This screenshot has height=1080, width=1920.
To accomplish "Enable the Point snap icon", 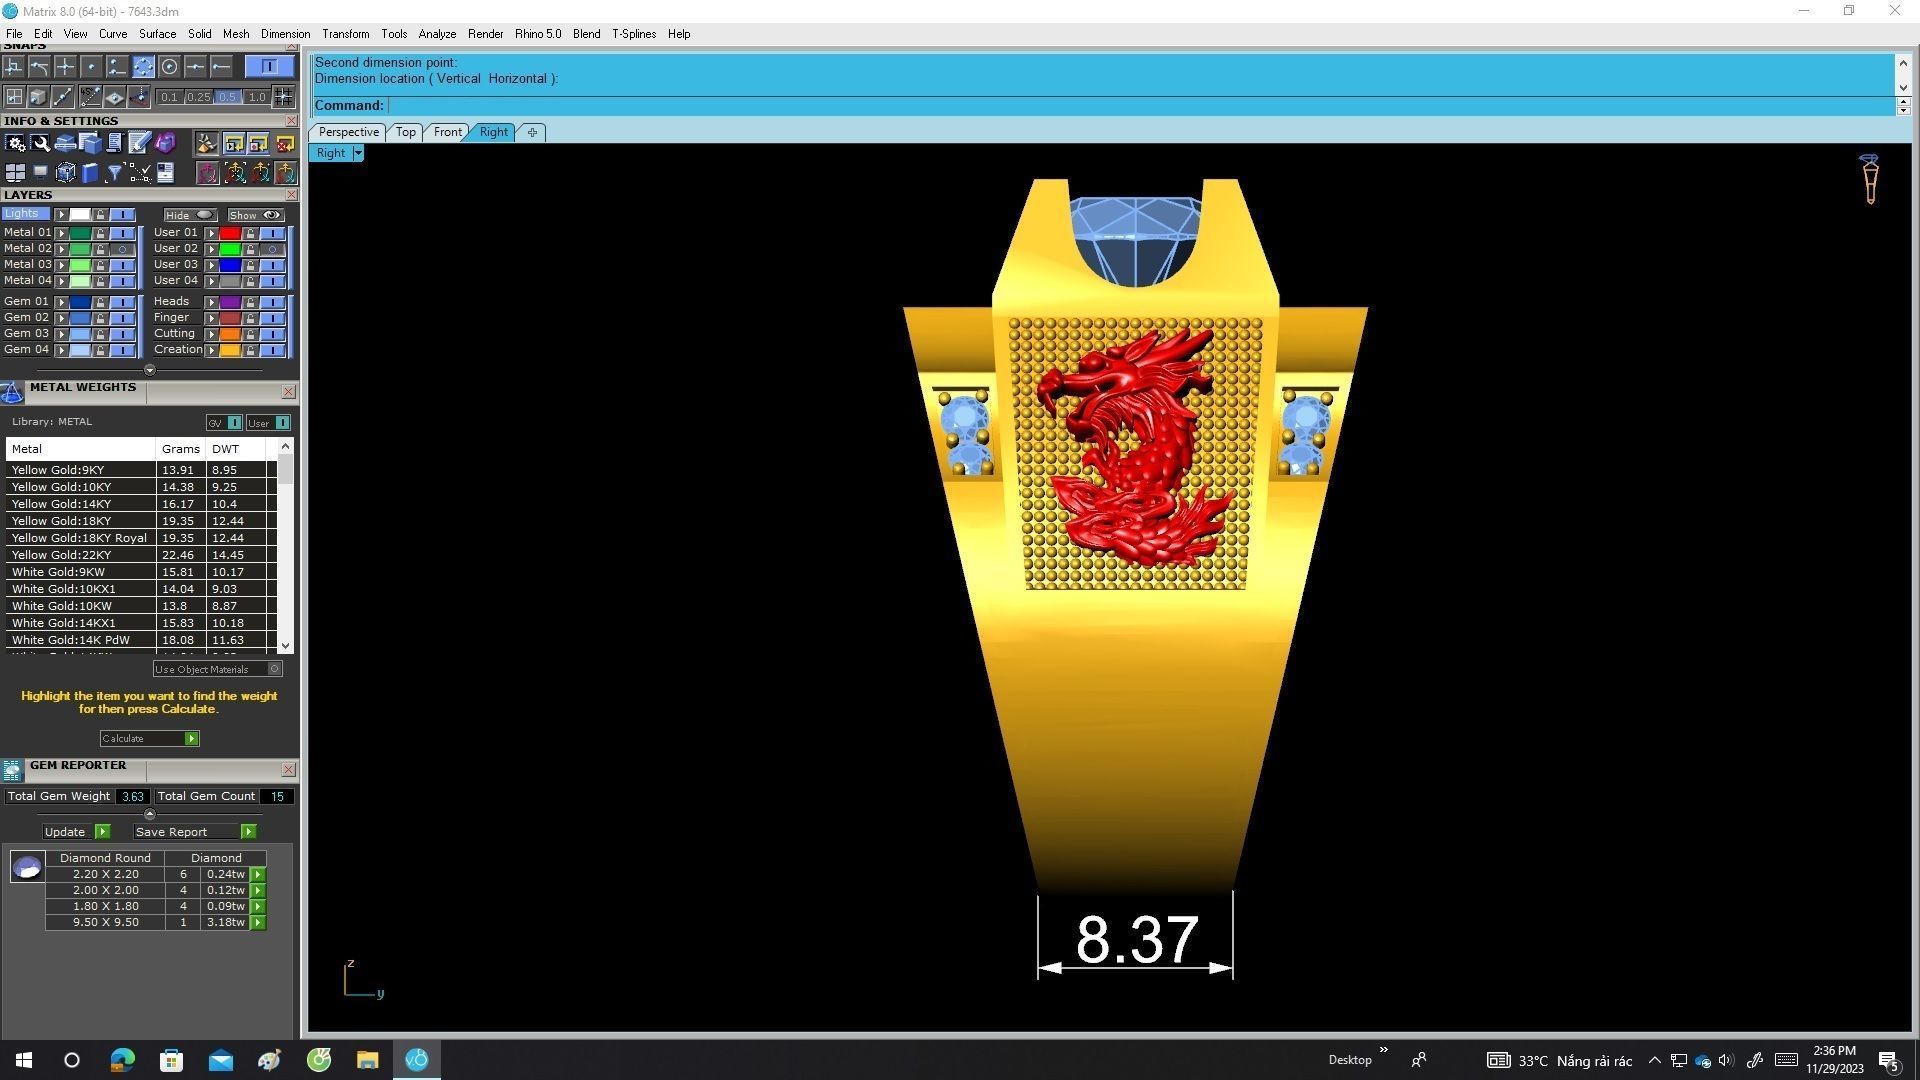I will [x=91, y=67].
